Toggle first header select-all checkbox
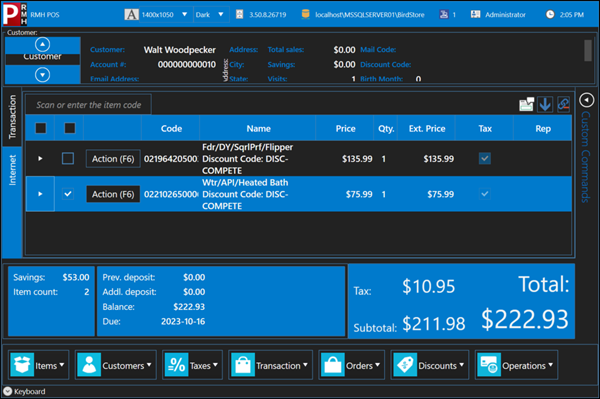 [41, 128]
